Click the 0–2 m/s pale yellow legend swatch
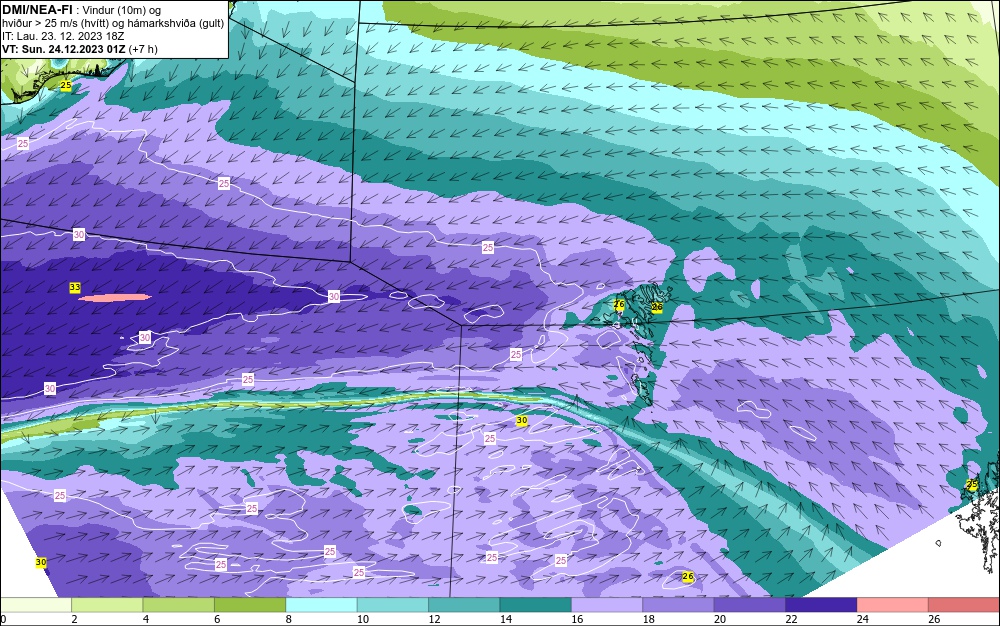Image resolution: width=1000 pixels, height=626 pixels. point(36,605)
